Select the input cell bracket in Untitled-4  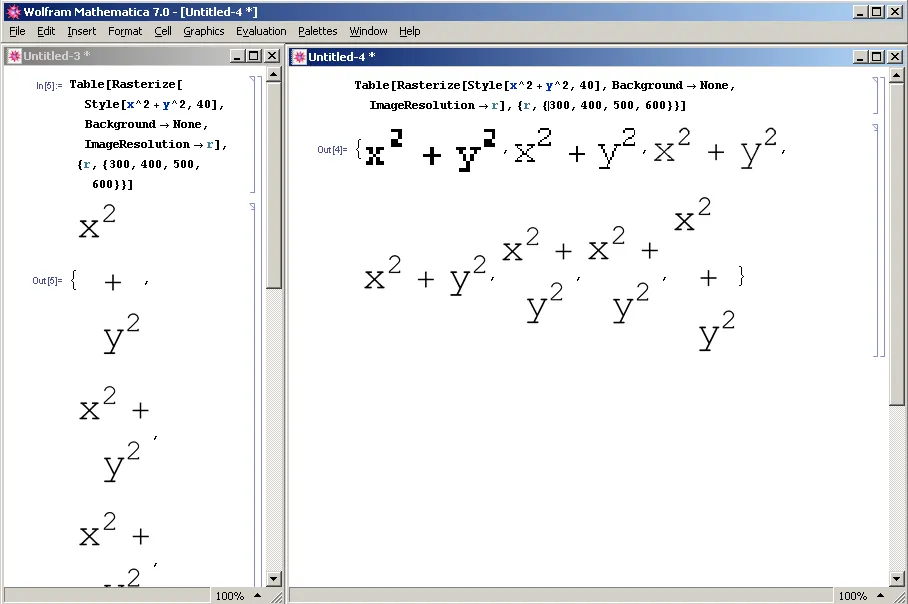[x=876, y=95]
